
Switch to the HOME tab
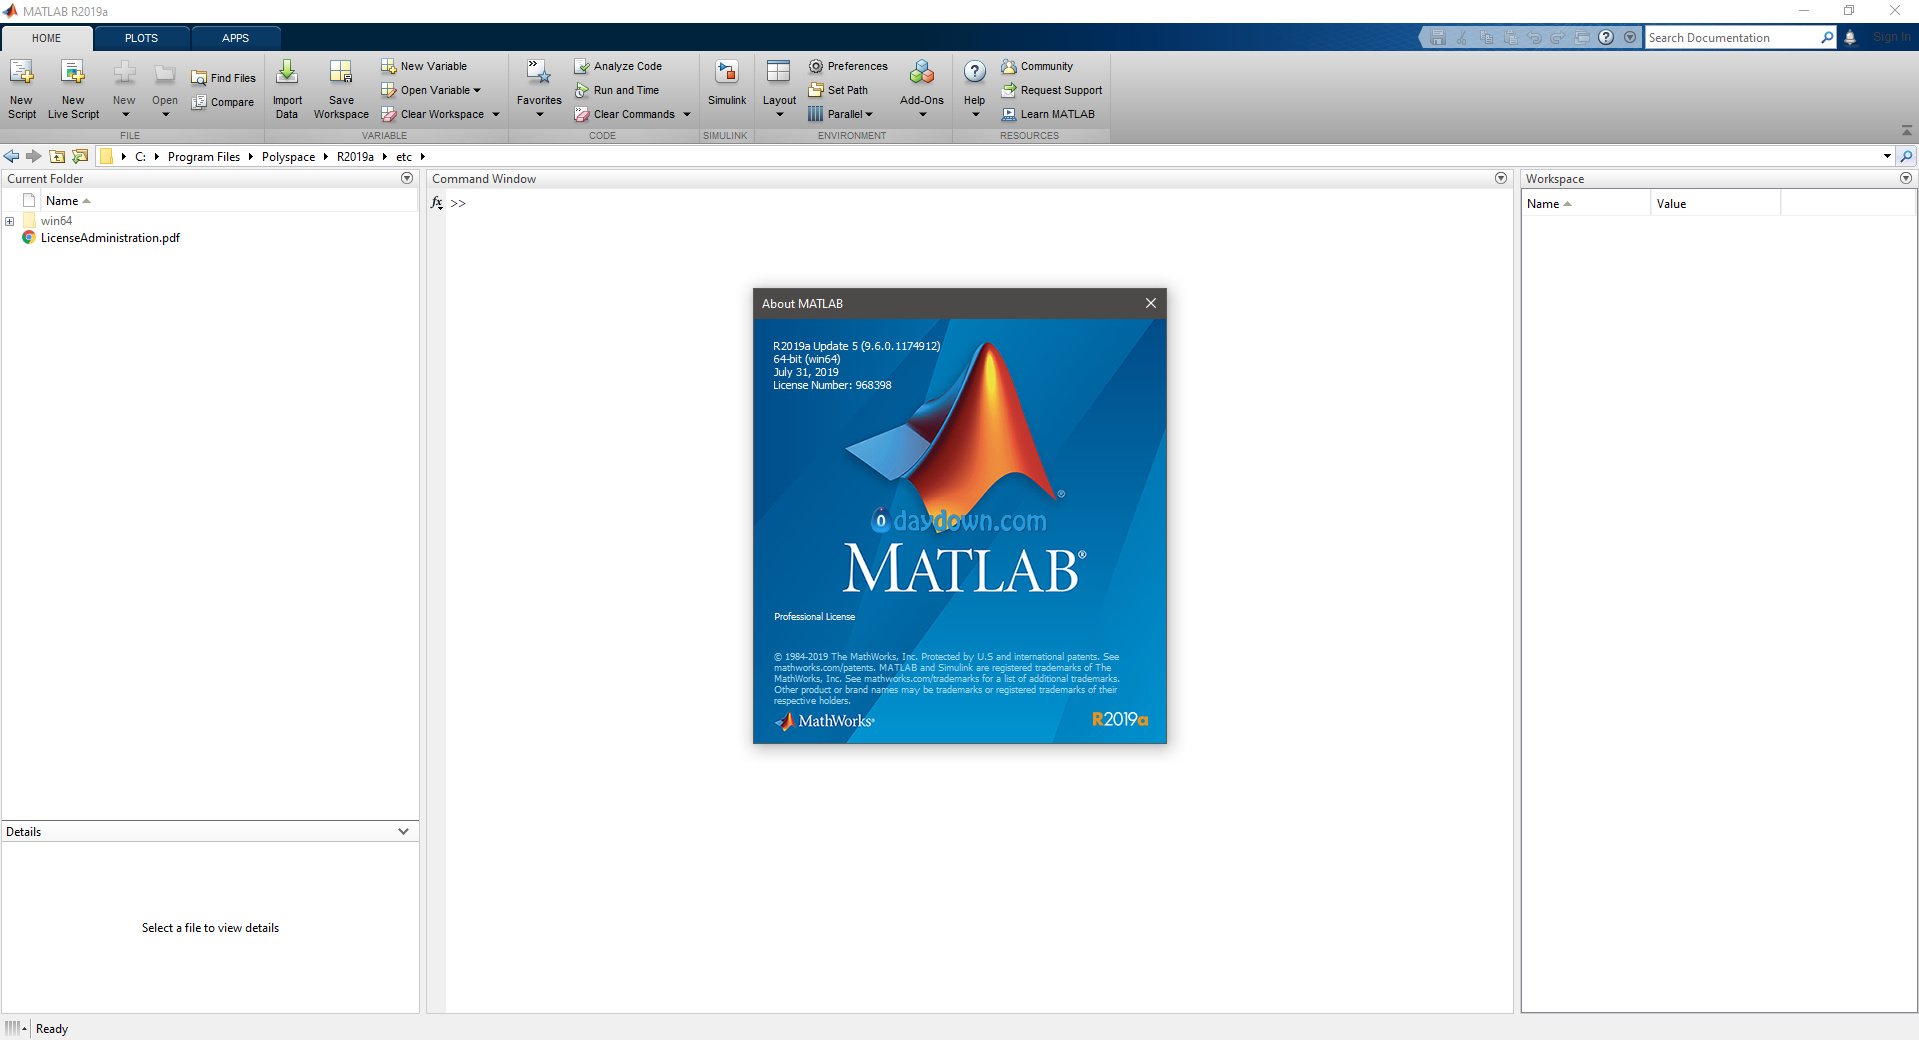pyautogui.click(x=46, y=38)
